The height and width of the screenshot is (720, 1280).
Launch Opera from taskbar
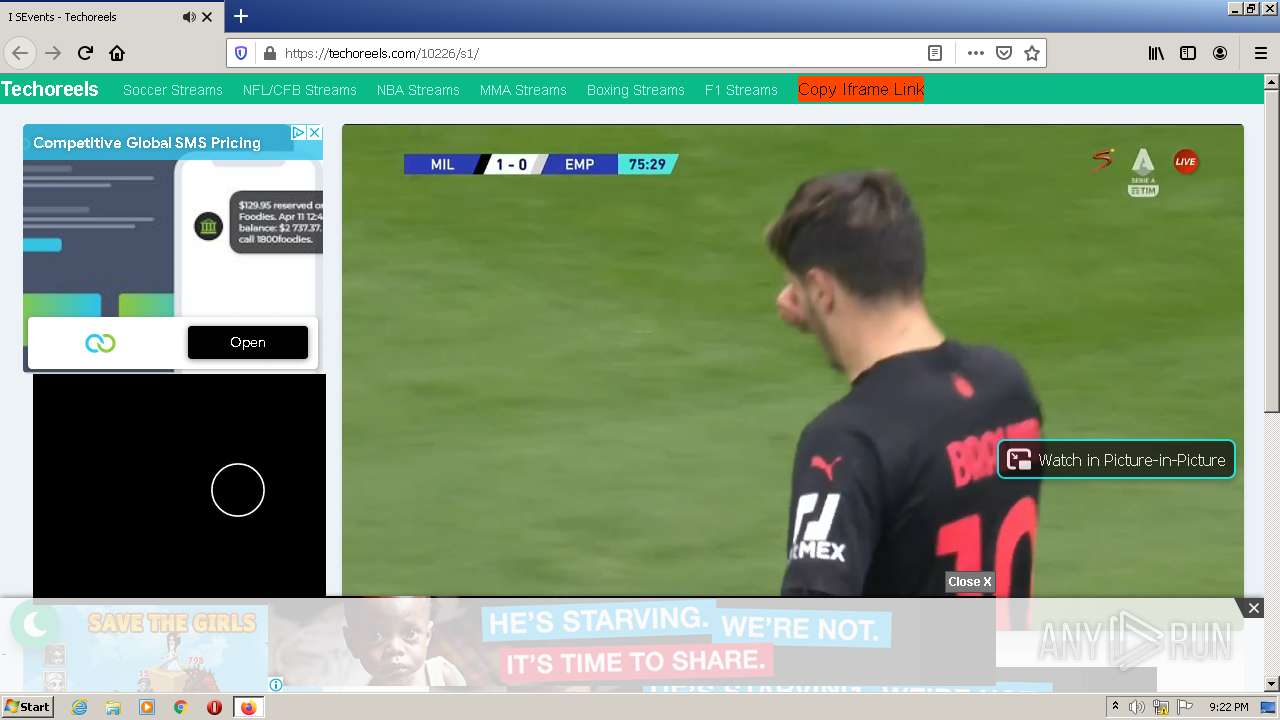click(214, 707)
